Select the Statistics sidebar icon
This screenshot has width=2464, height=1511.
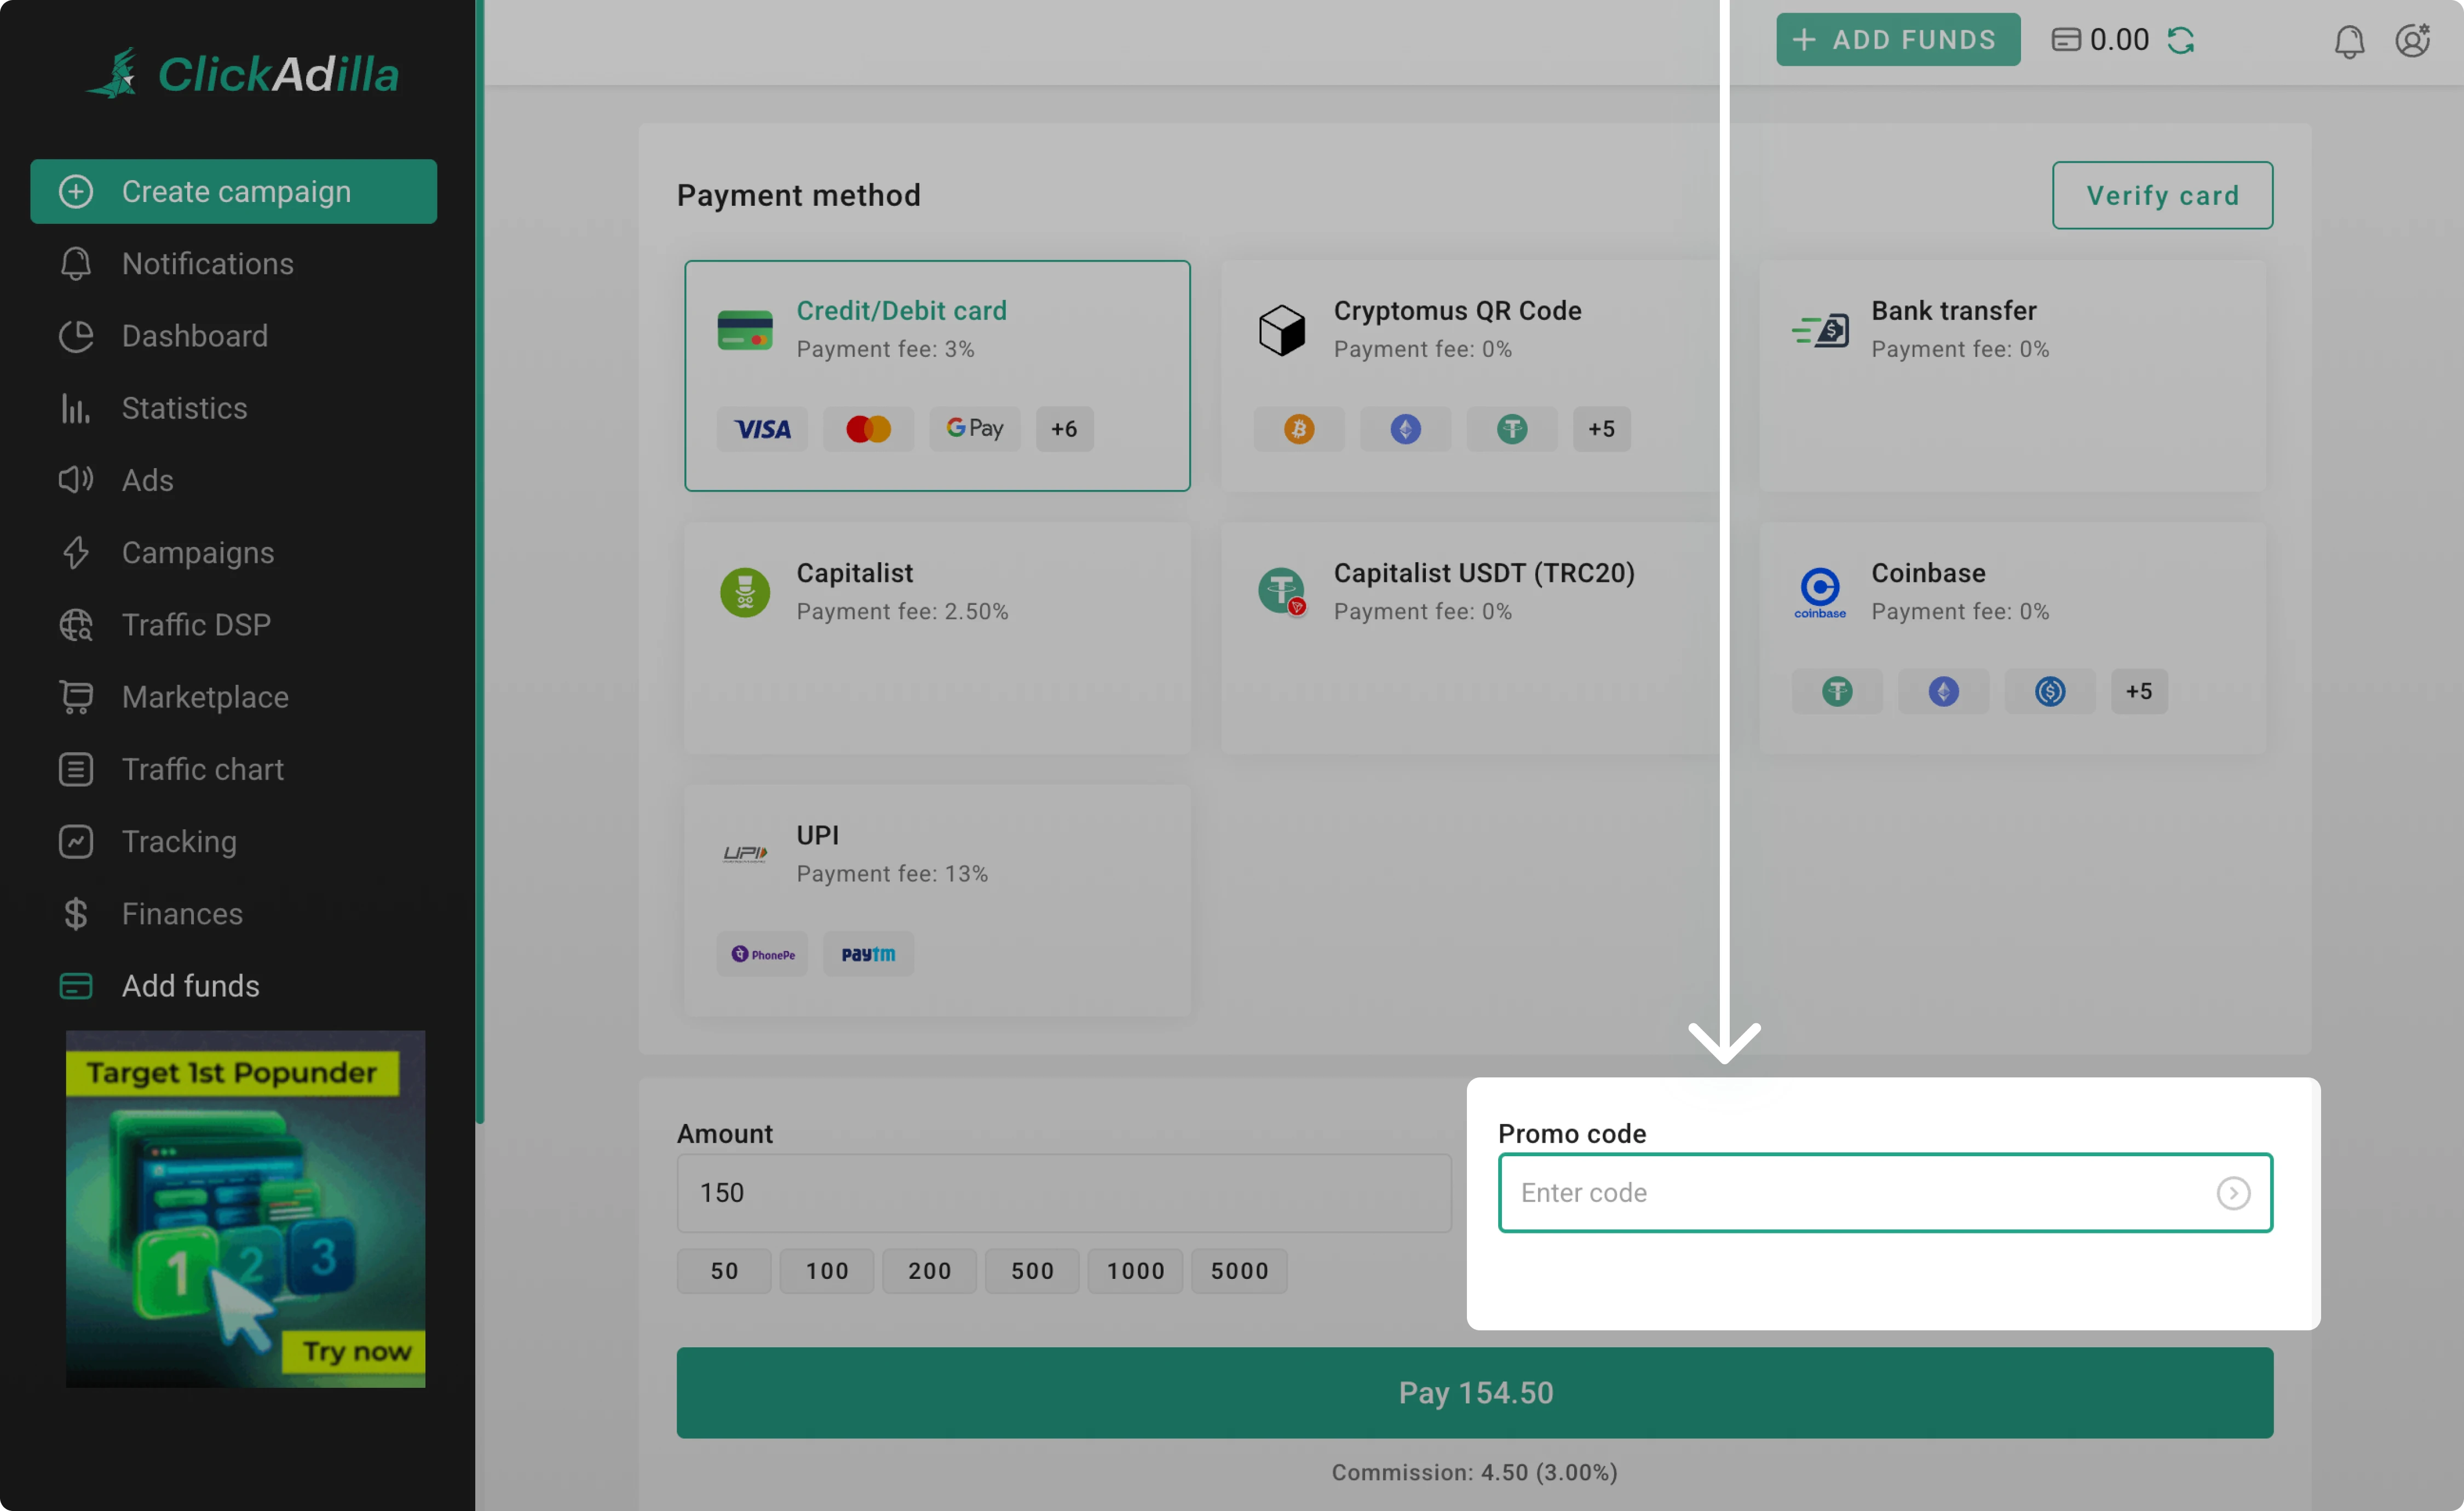pos(76,408)
